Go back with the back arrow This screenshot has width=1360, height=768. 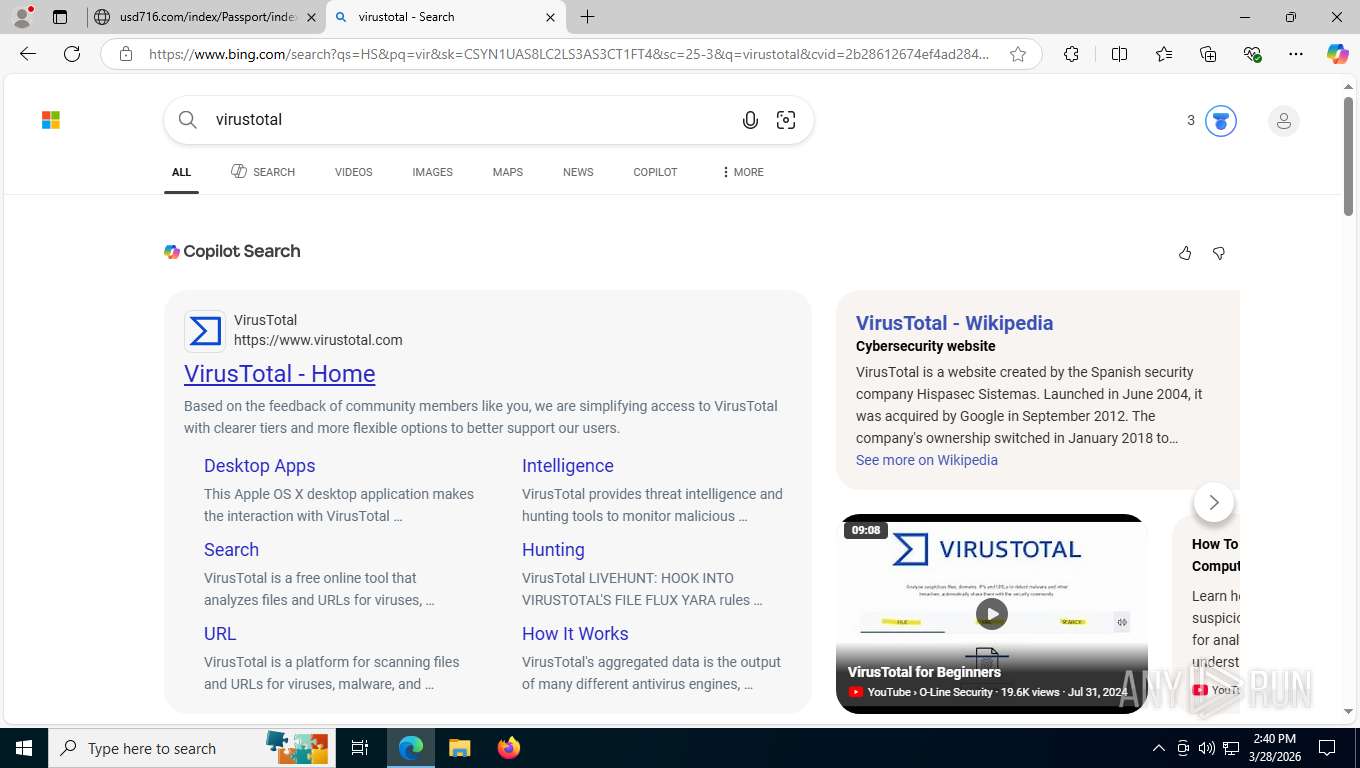tap(28, 54)
